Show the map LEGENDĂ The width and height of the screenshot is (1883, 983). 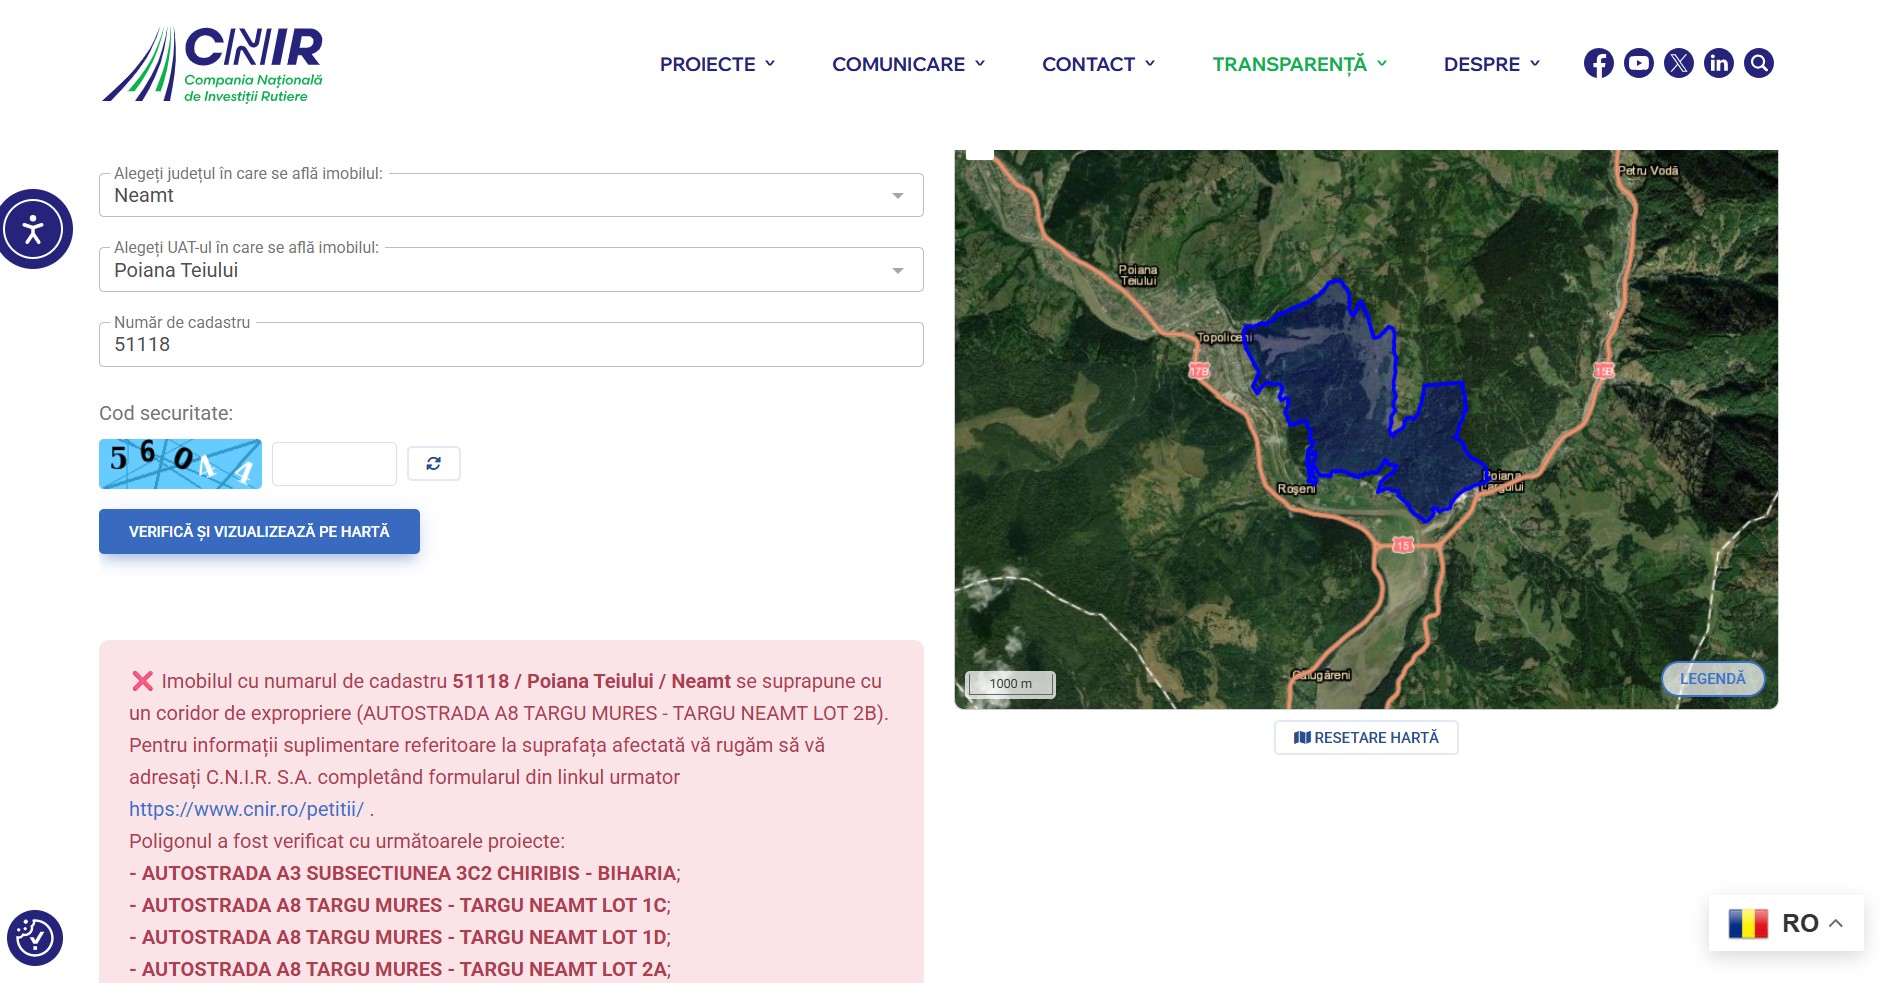1712,679
